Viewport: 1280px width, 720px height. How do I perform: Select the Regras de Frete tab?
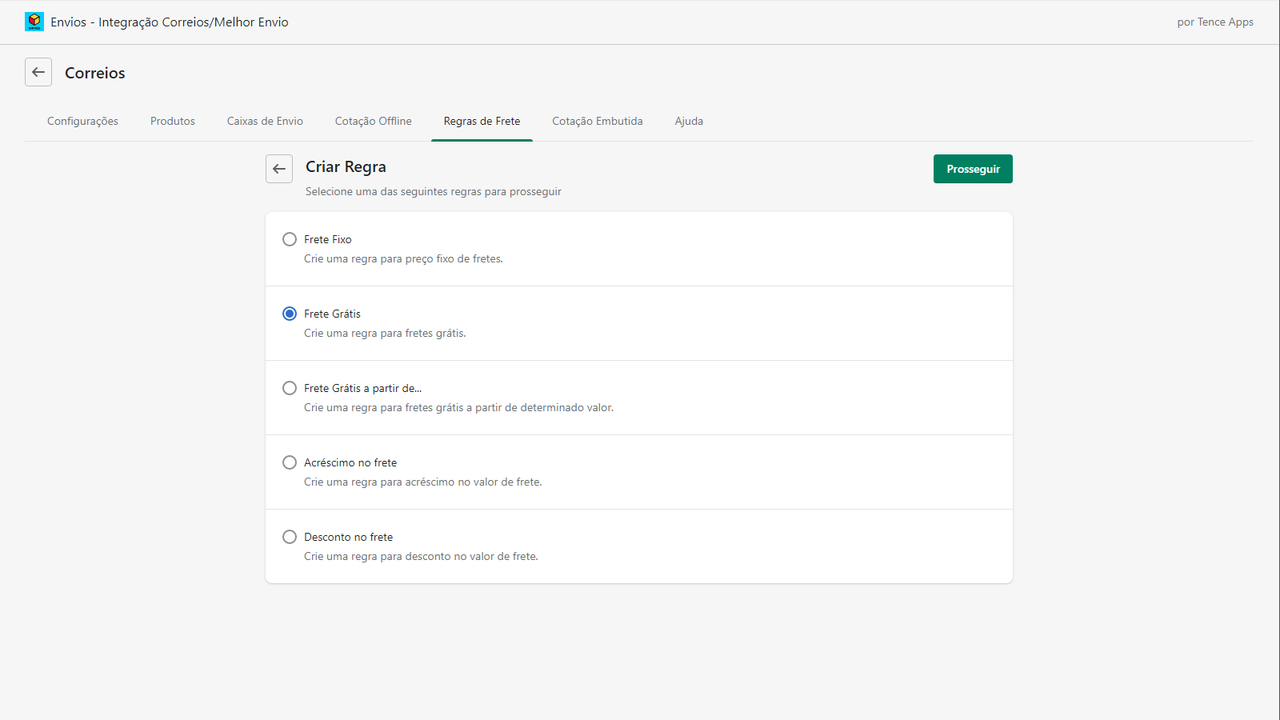click(482, 121)
